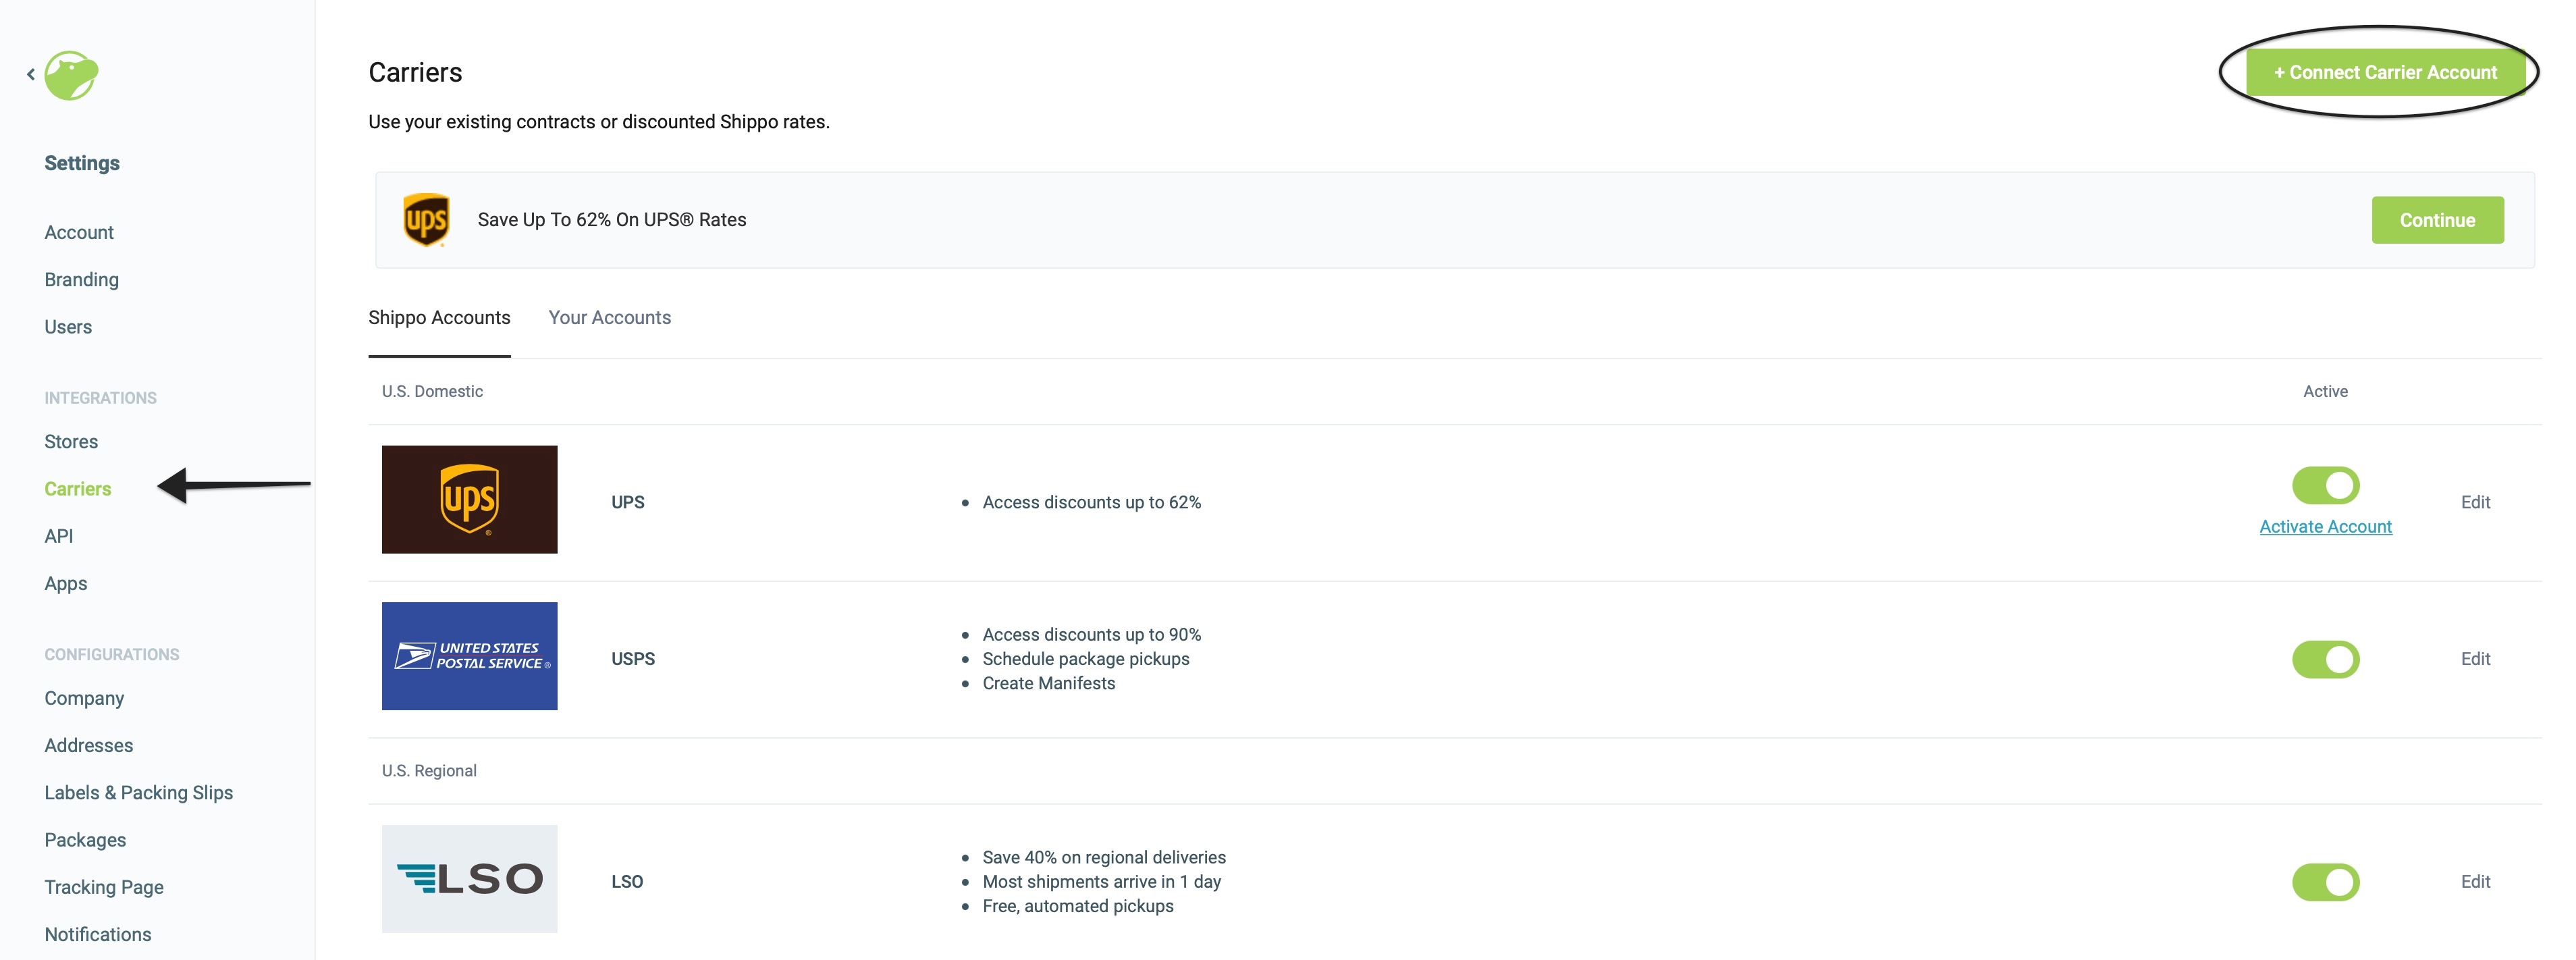The width and height of the screenshot is (2576, 960).
Task: Click 'Most shipments arrive in 1 day' text
Action: coord(1101,882)
